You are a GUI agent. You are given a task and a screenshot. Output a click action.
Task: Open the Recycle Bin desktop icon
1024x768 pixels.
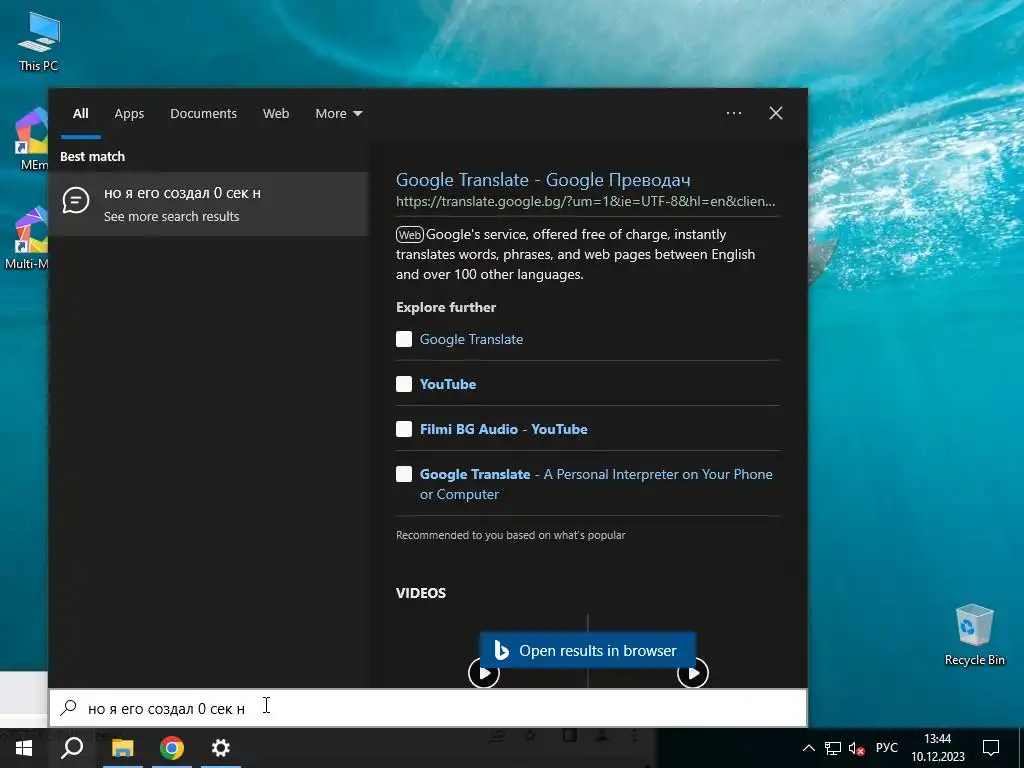pos(974,635)
